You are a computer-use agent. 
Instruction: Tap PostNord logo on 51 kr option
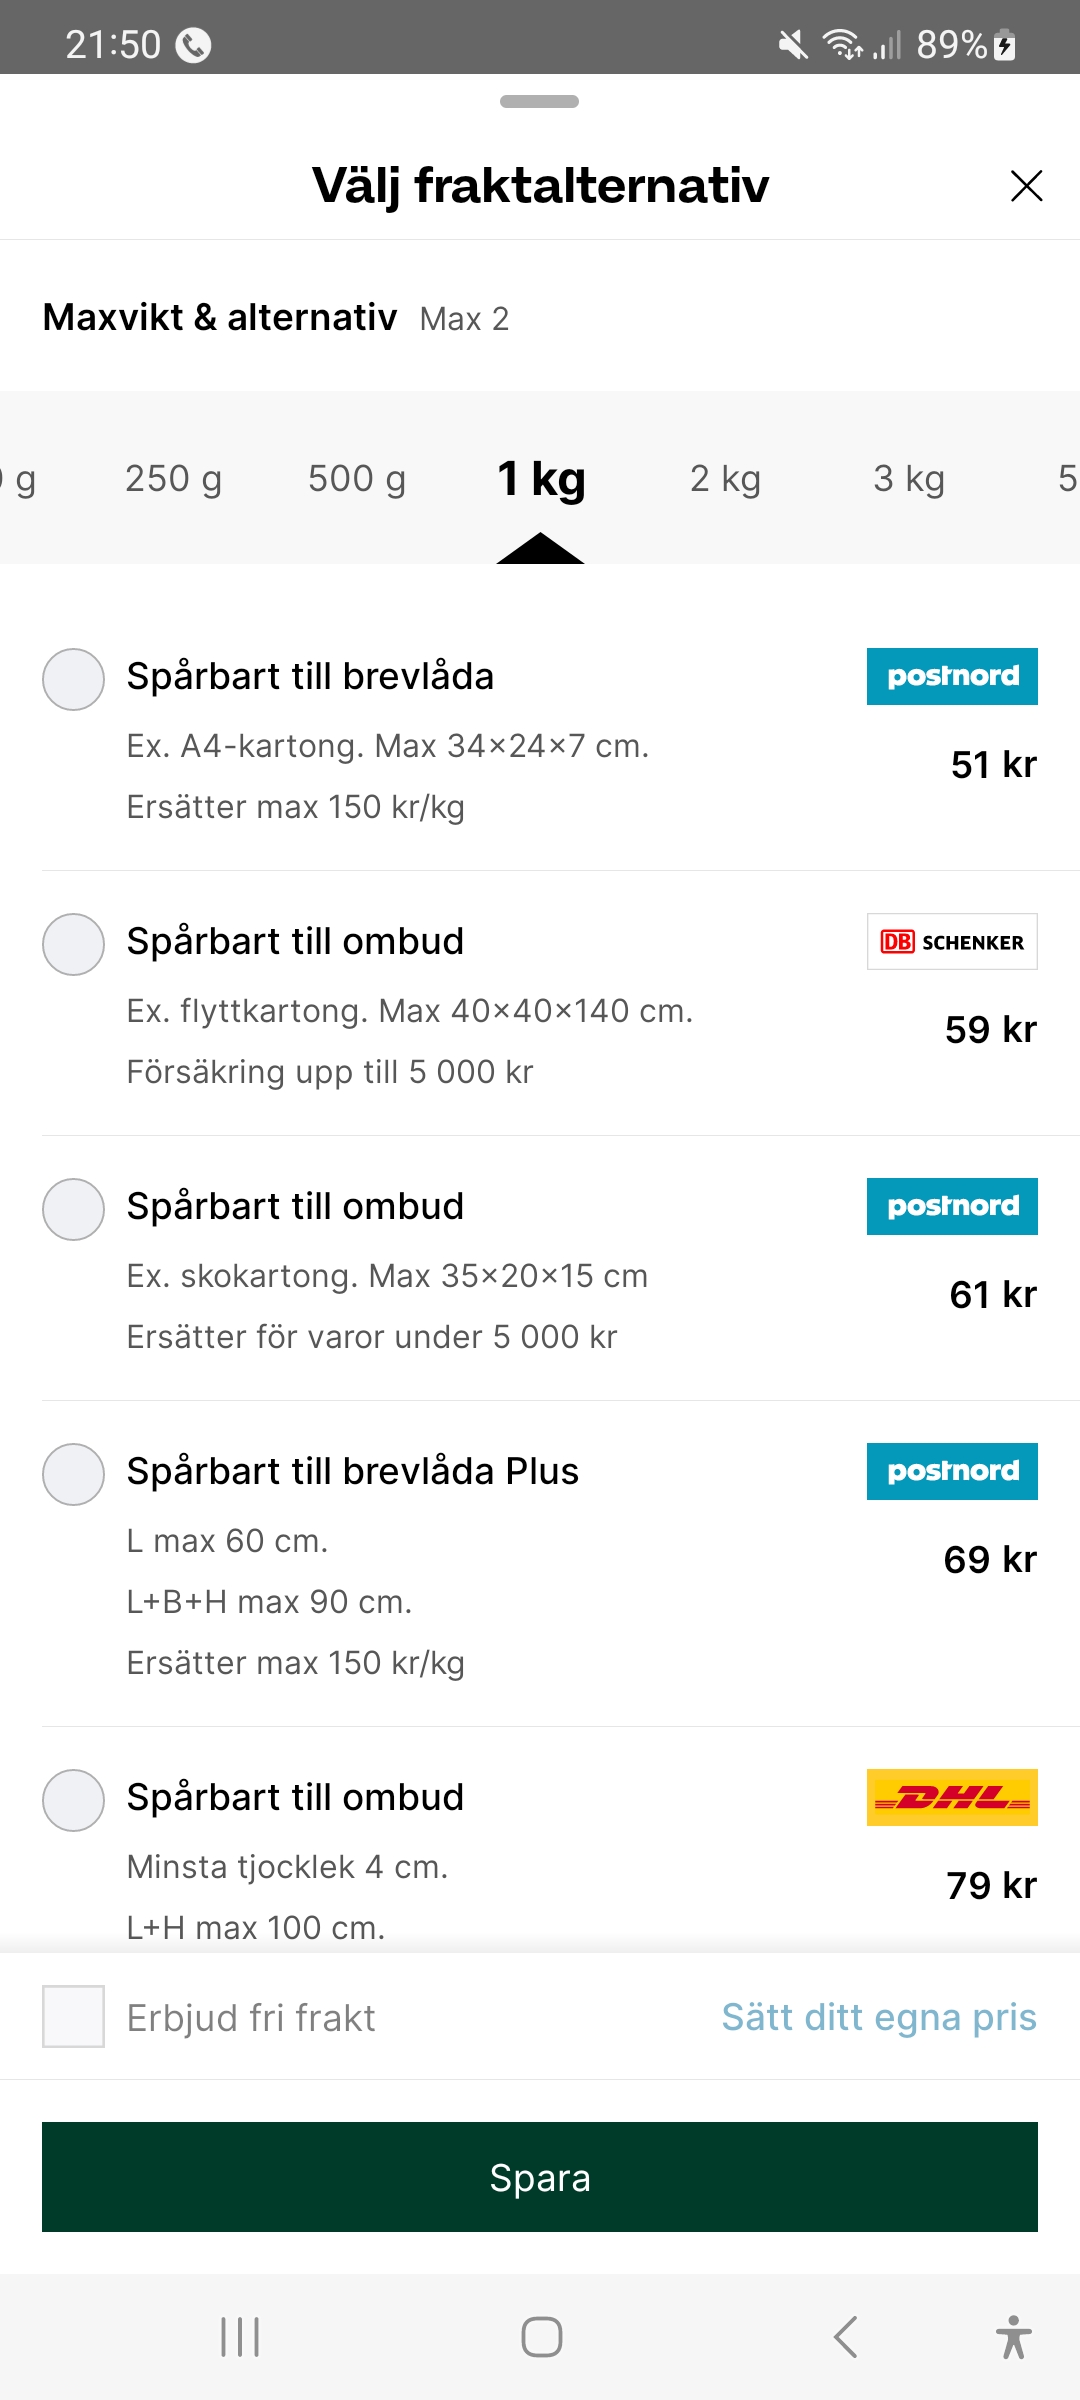pos(952,677)
